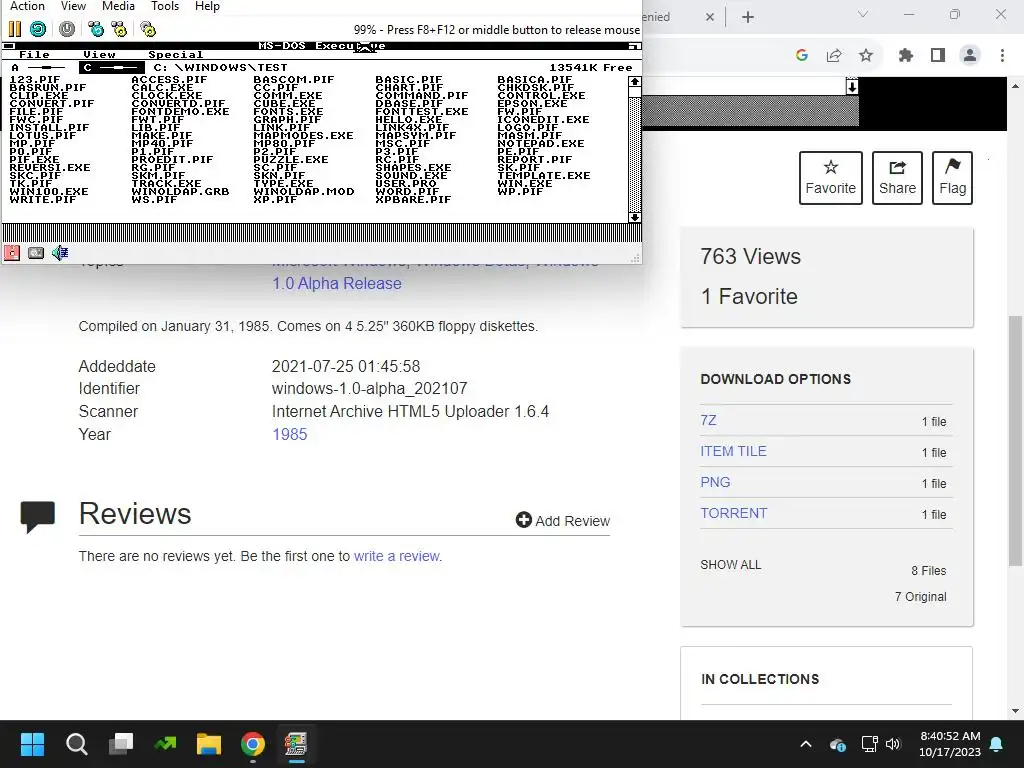1024x768 pixels.
Task: Select PUZZLE.EXE in the file list
Action: (x=291, y=159)
